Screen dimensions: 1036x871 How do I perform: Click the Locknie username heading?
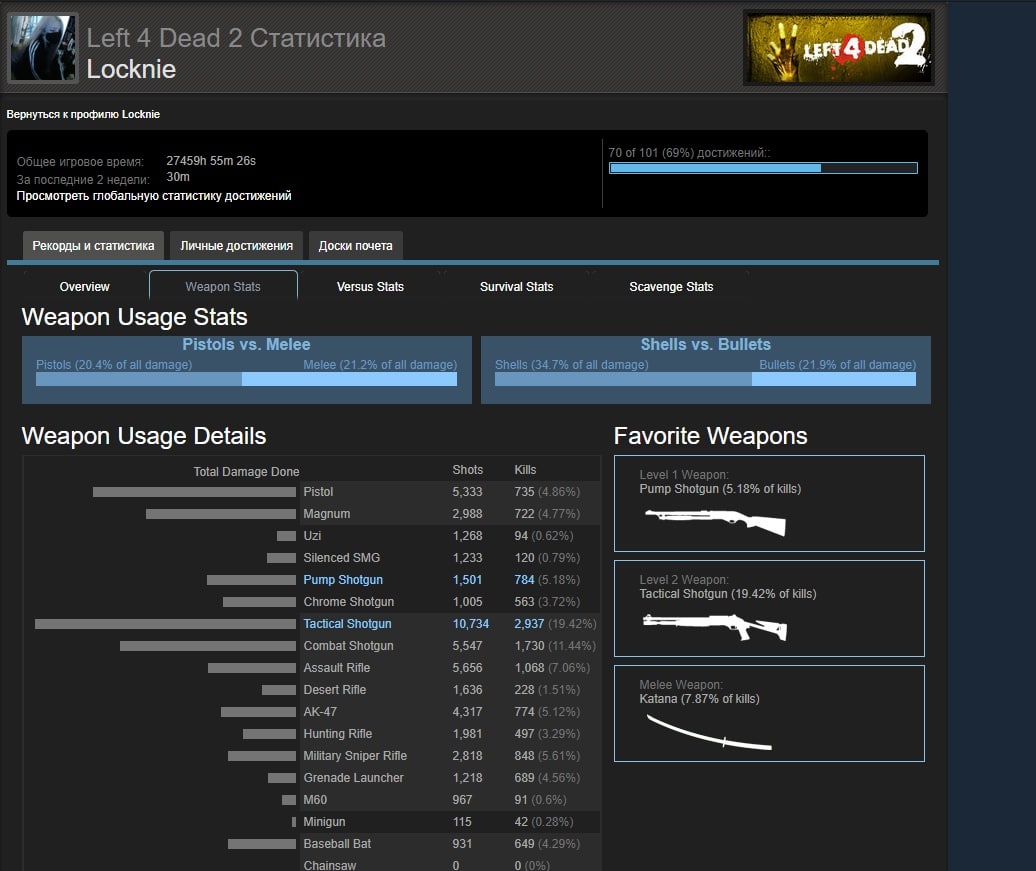point(131,69)
